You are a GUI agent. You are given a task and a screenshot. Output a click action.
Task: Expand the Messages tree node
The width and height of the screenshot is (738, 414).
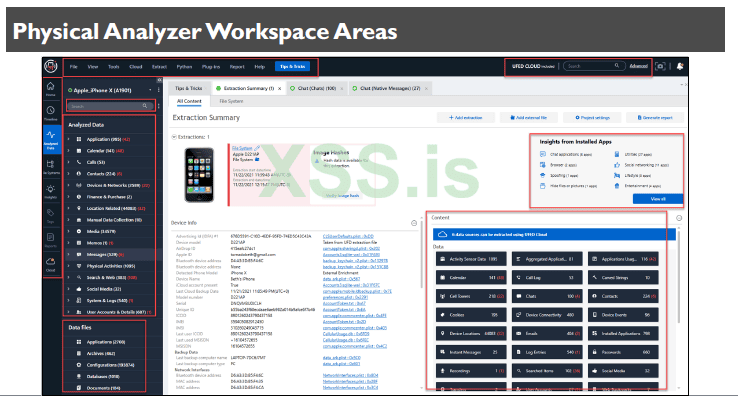tap(69, 254)
